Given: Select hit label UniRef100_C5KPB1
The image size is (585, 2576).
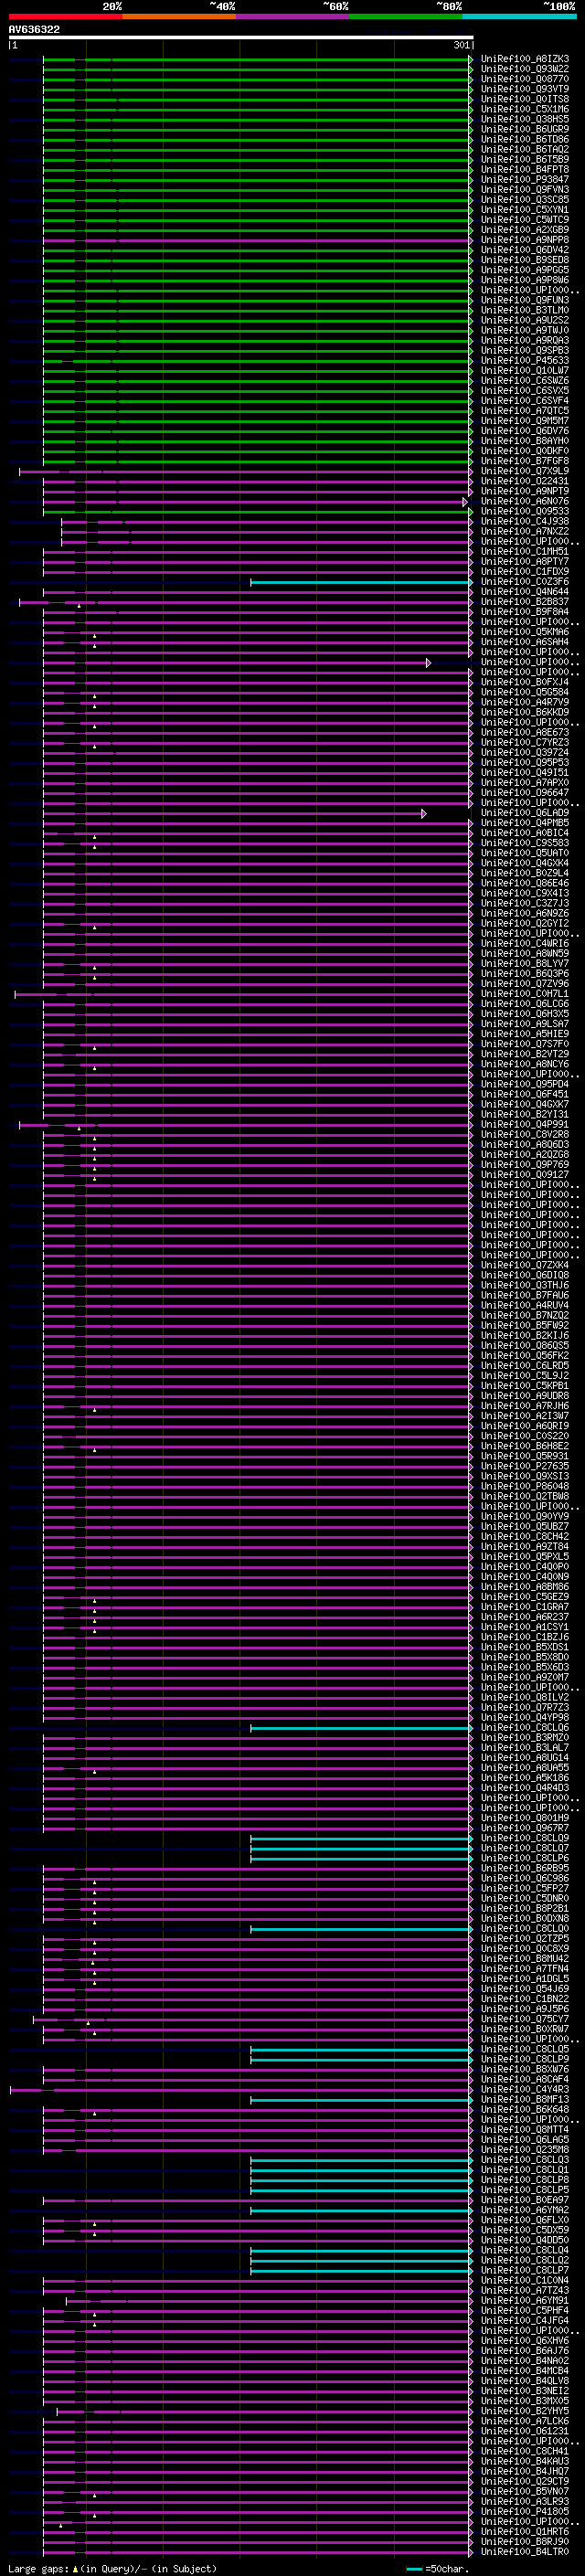Looking at the screenshot, I should (525, 1386).
